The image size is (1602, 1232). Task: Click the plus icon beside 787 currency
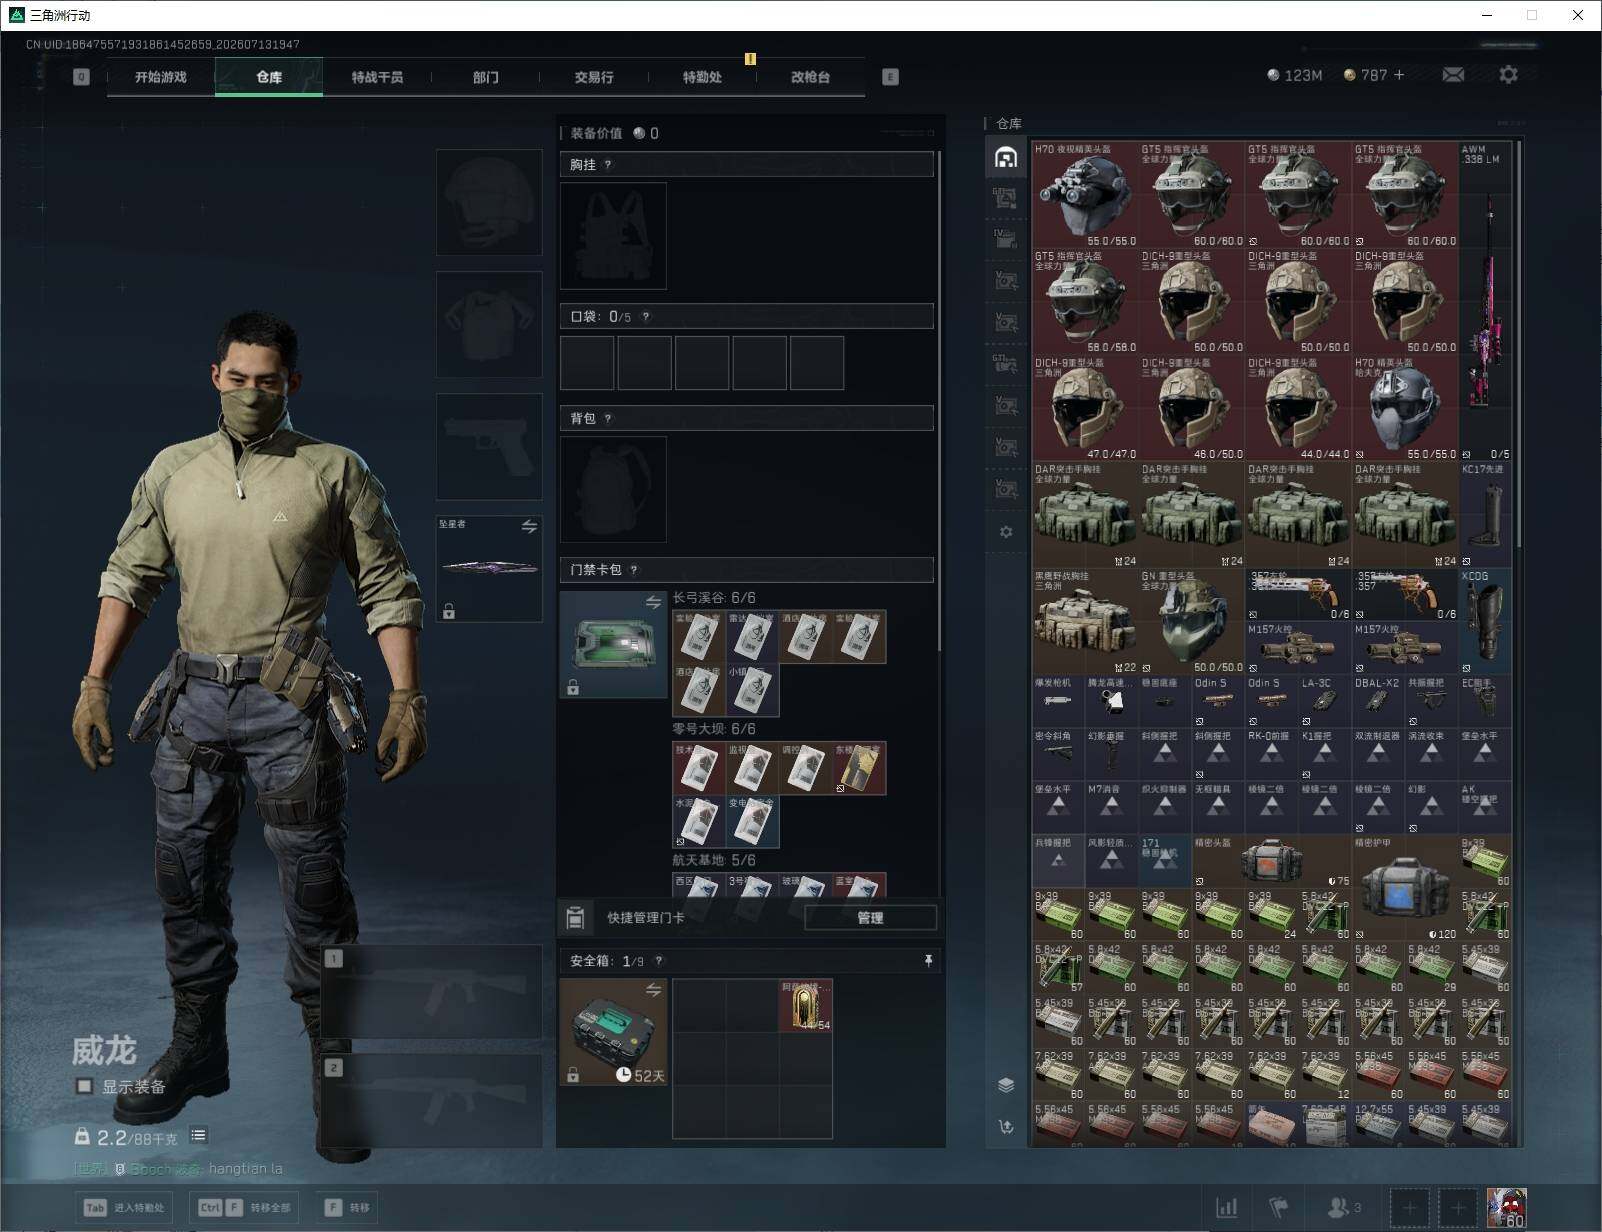click(1399, 75)
